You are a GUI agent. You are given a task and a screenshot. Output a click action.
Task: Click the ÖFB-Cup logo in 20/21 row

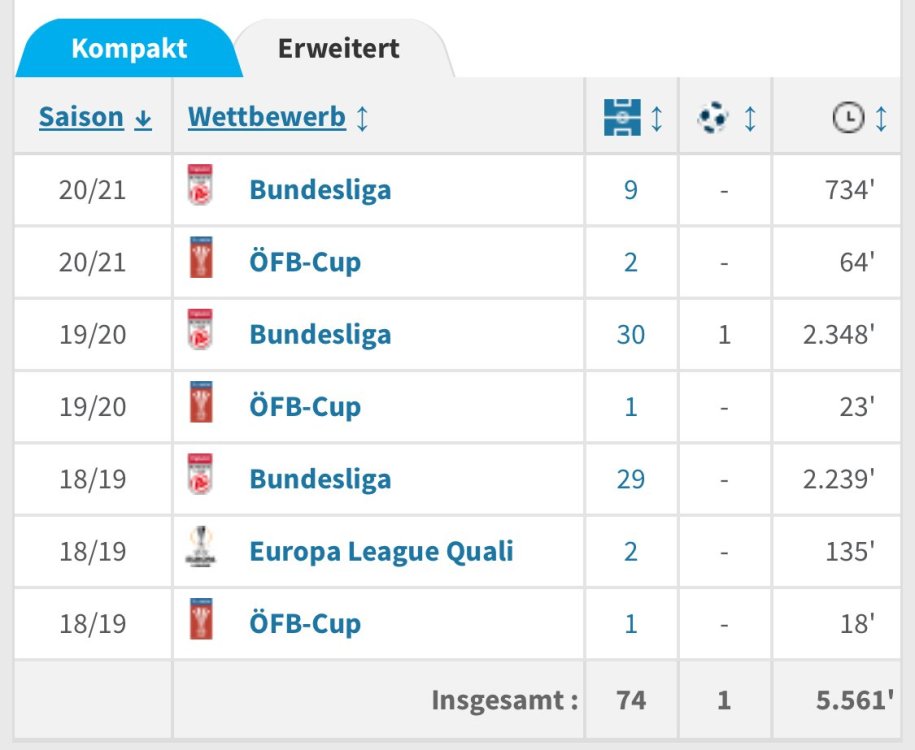coord(200,262)
